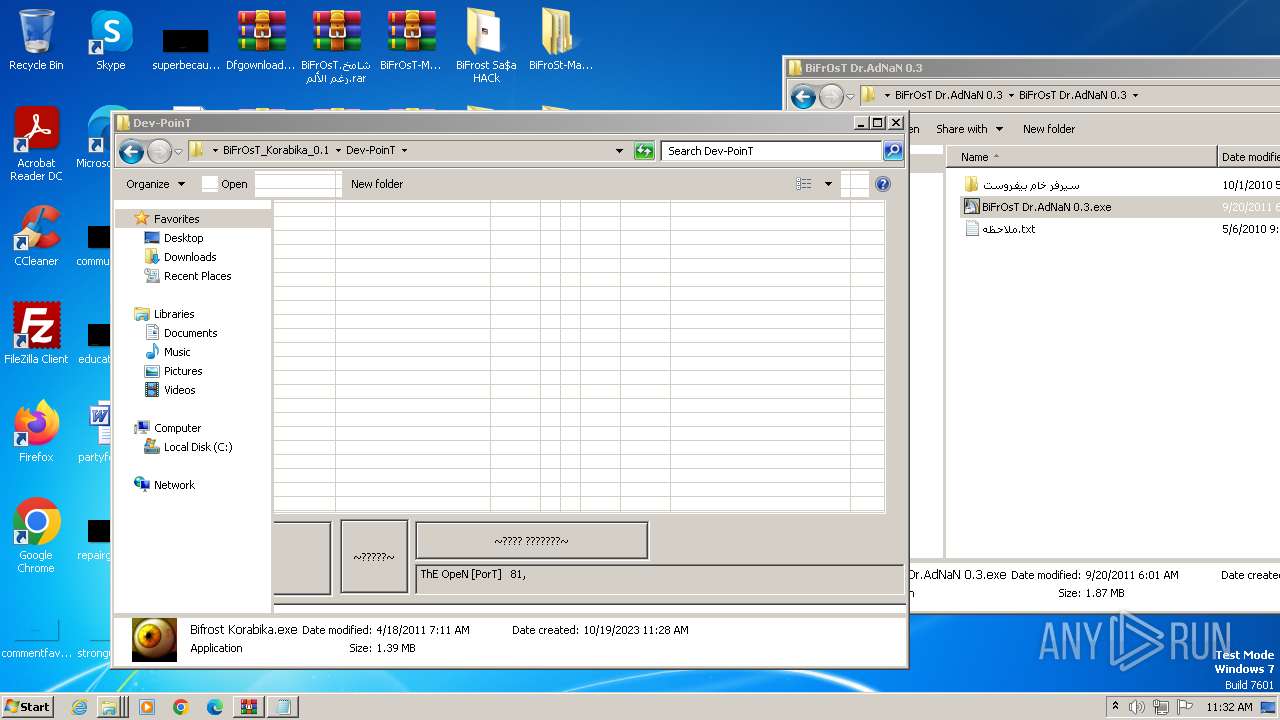Open the Dfgownload rar archive icon
The image size is (1280, 720).
261,40
